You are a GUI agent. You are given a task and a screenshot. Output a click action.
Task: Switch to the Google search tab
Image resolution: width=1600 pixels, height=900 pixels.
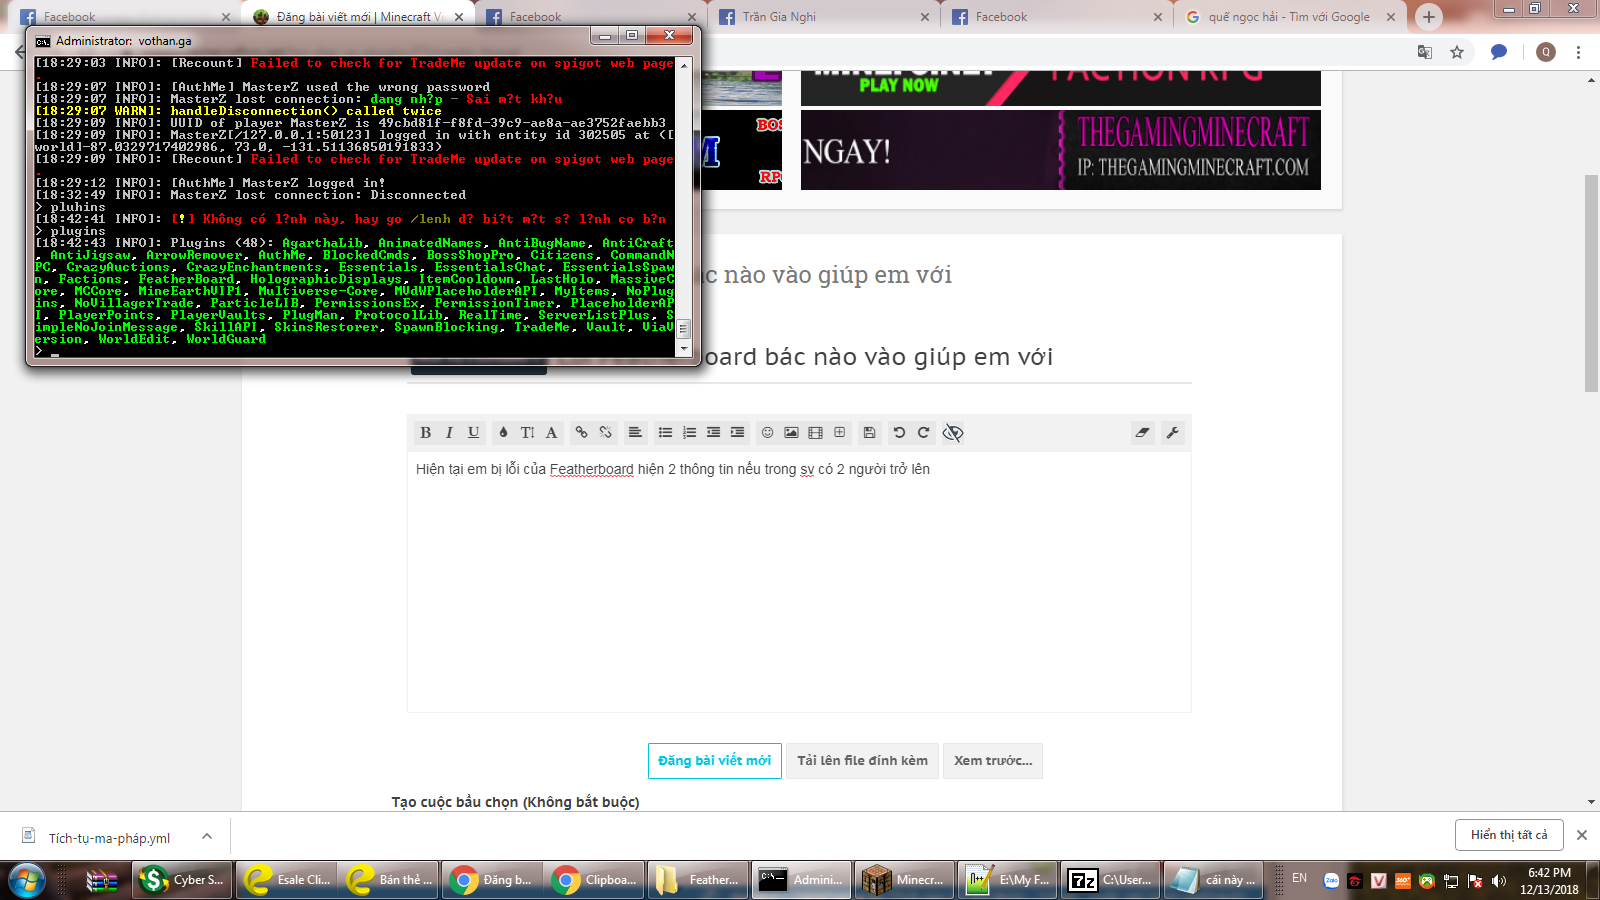click(x=1288, y=17)
